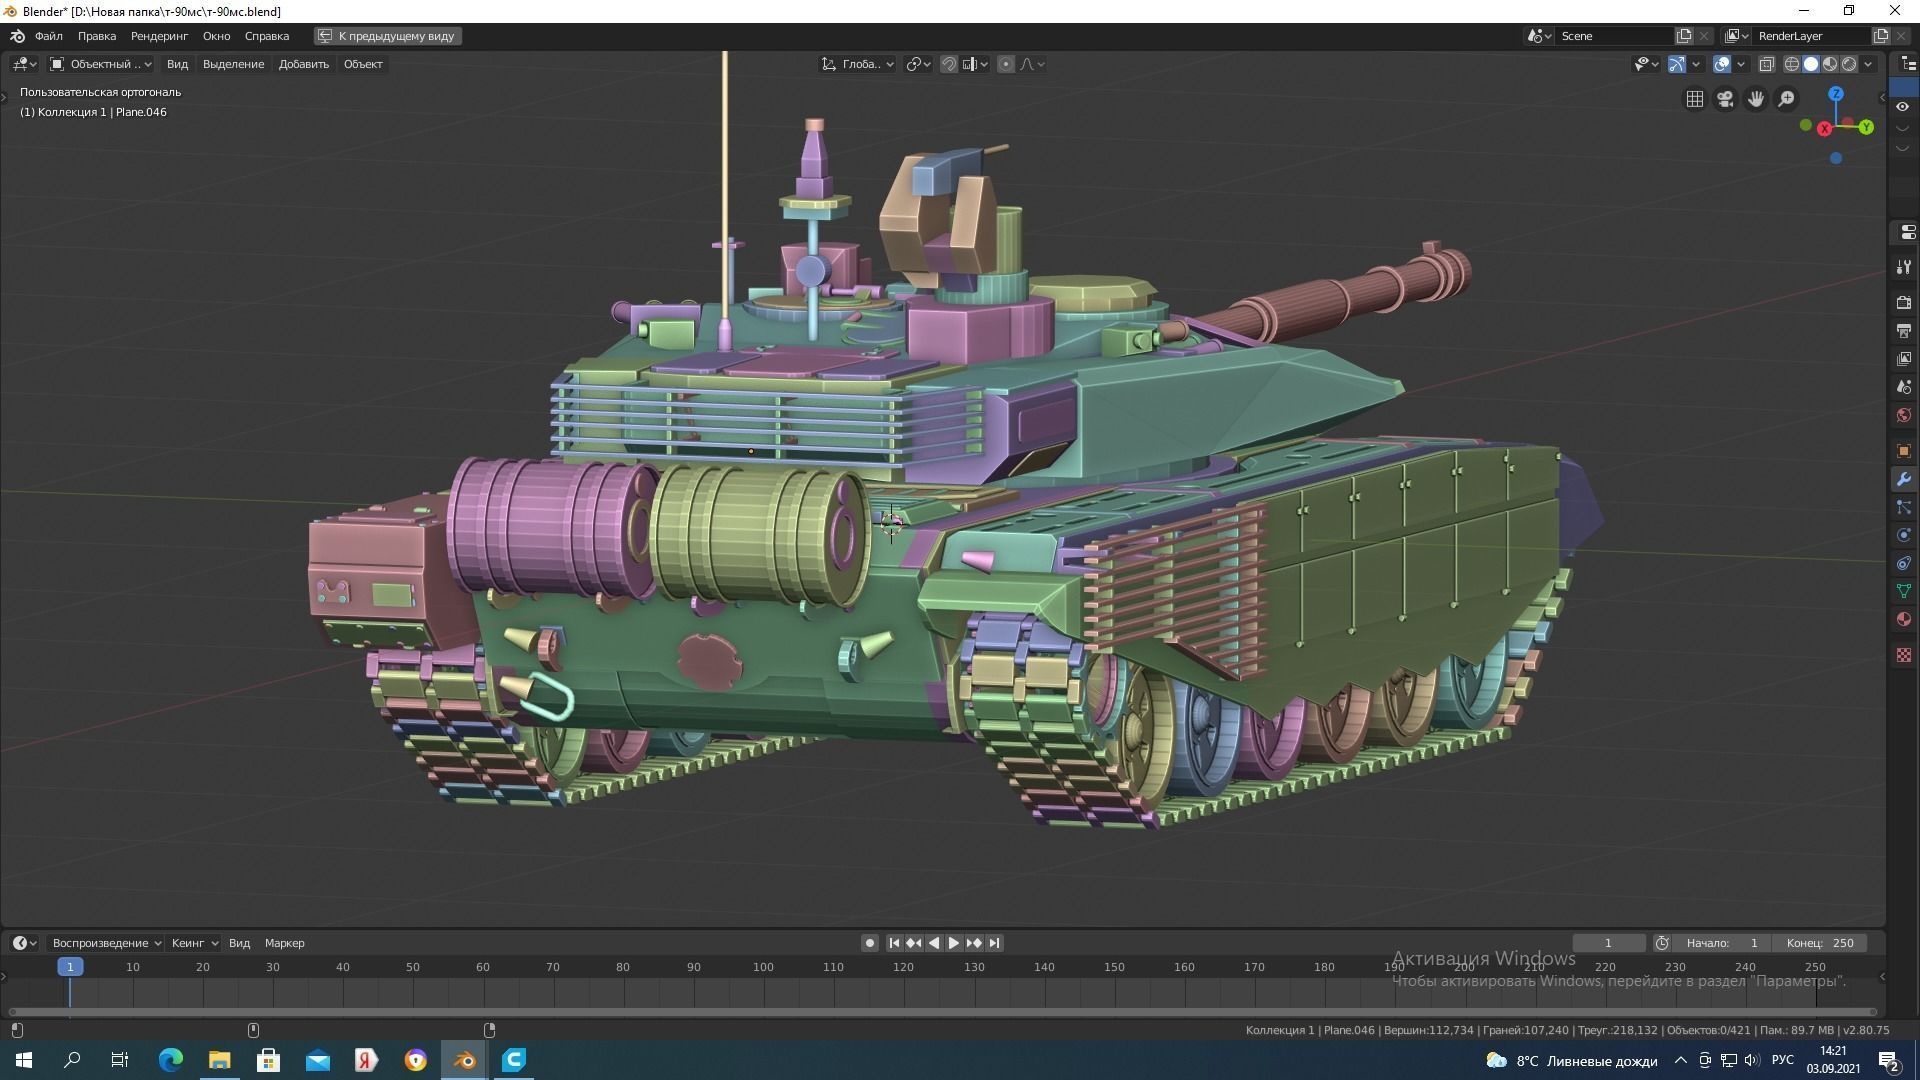Open the outliner editor type icon

[1907, 64]
